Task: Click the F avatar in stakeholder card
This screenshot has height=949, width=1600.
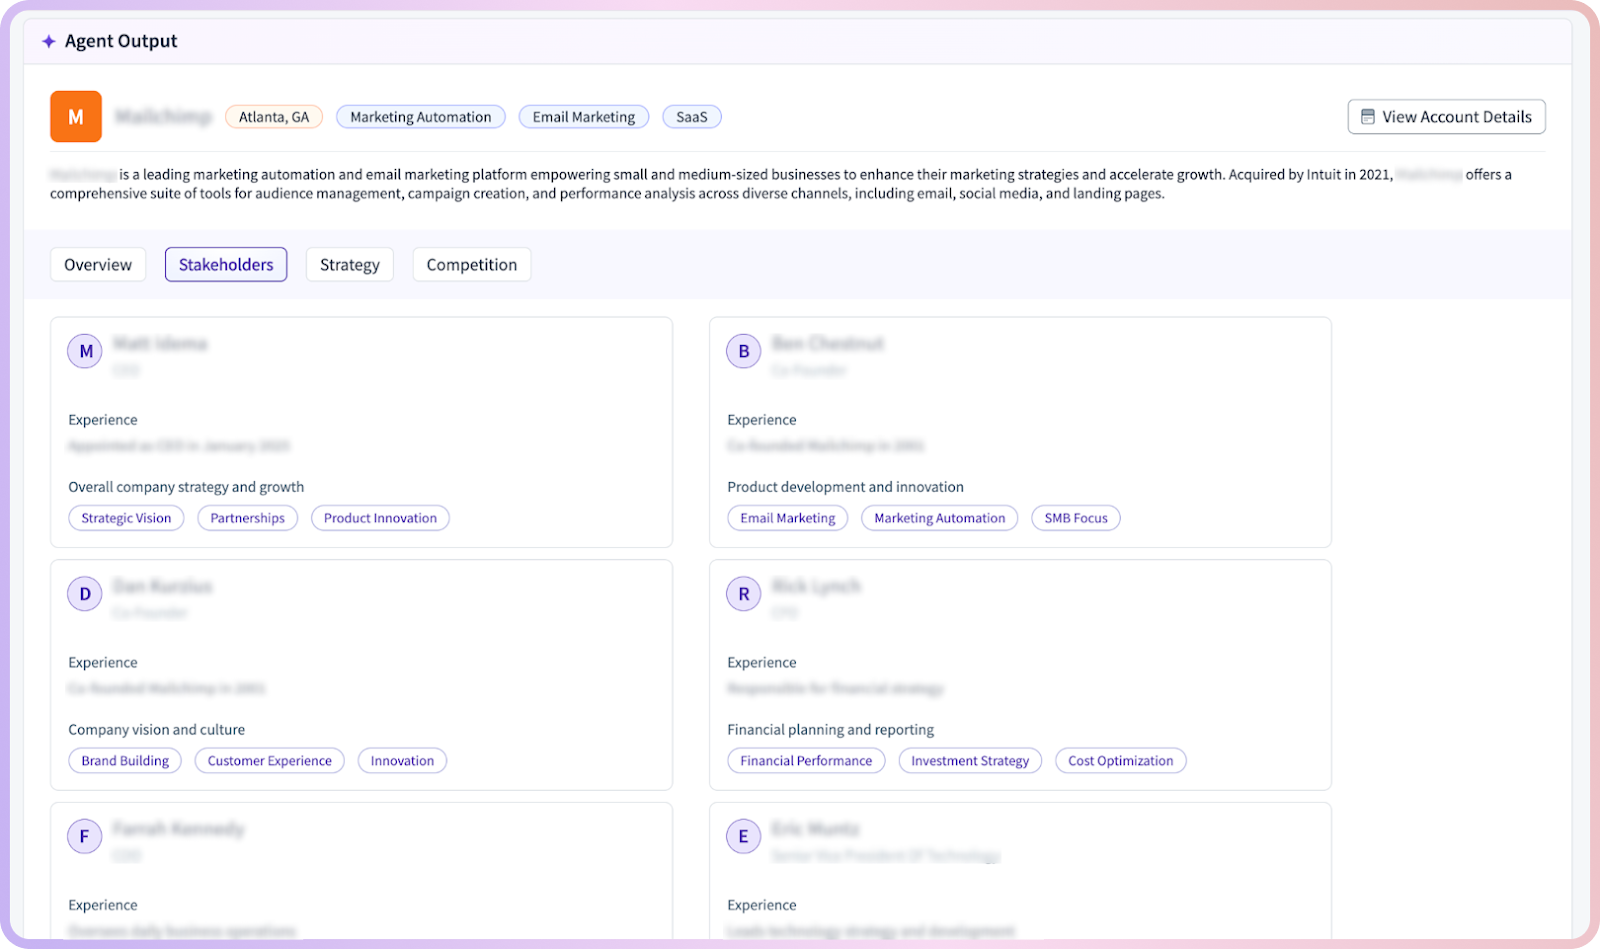Action: pyautogui.click(x=85, y=837)
